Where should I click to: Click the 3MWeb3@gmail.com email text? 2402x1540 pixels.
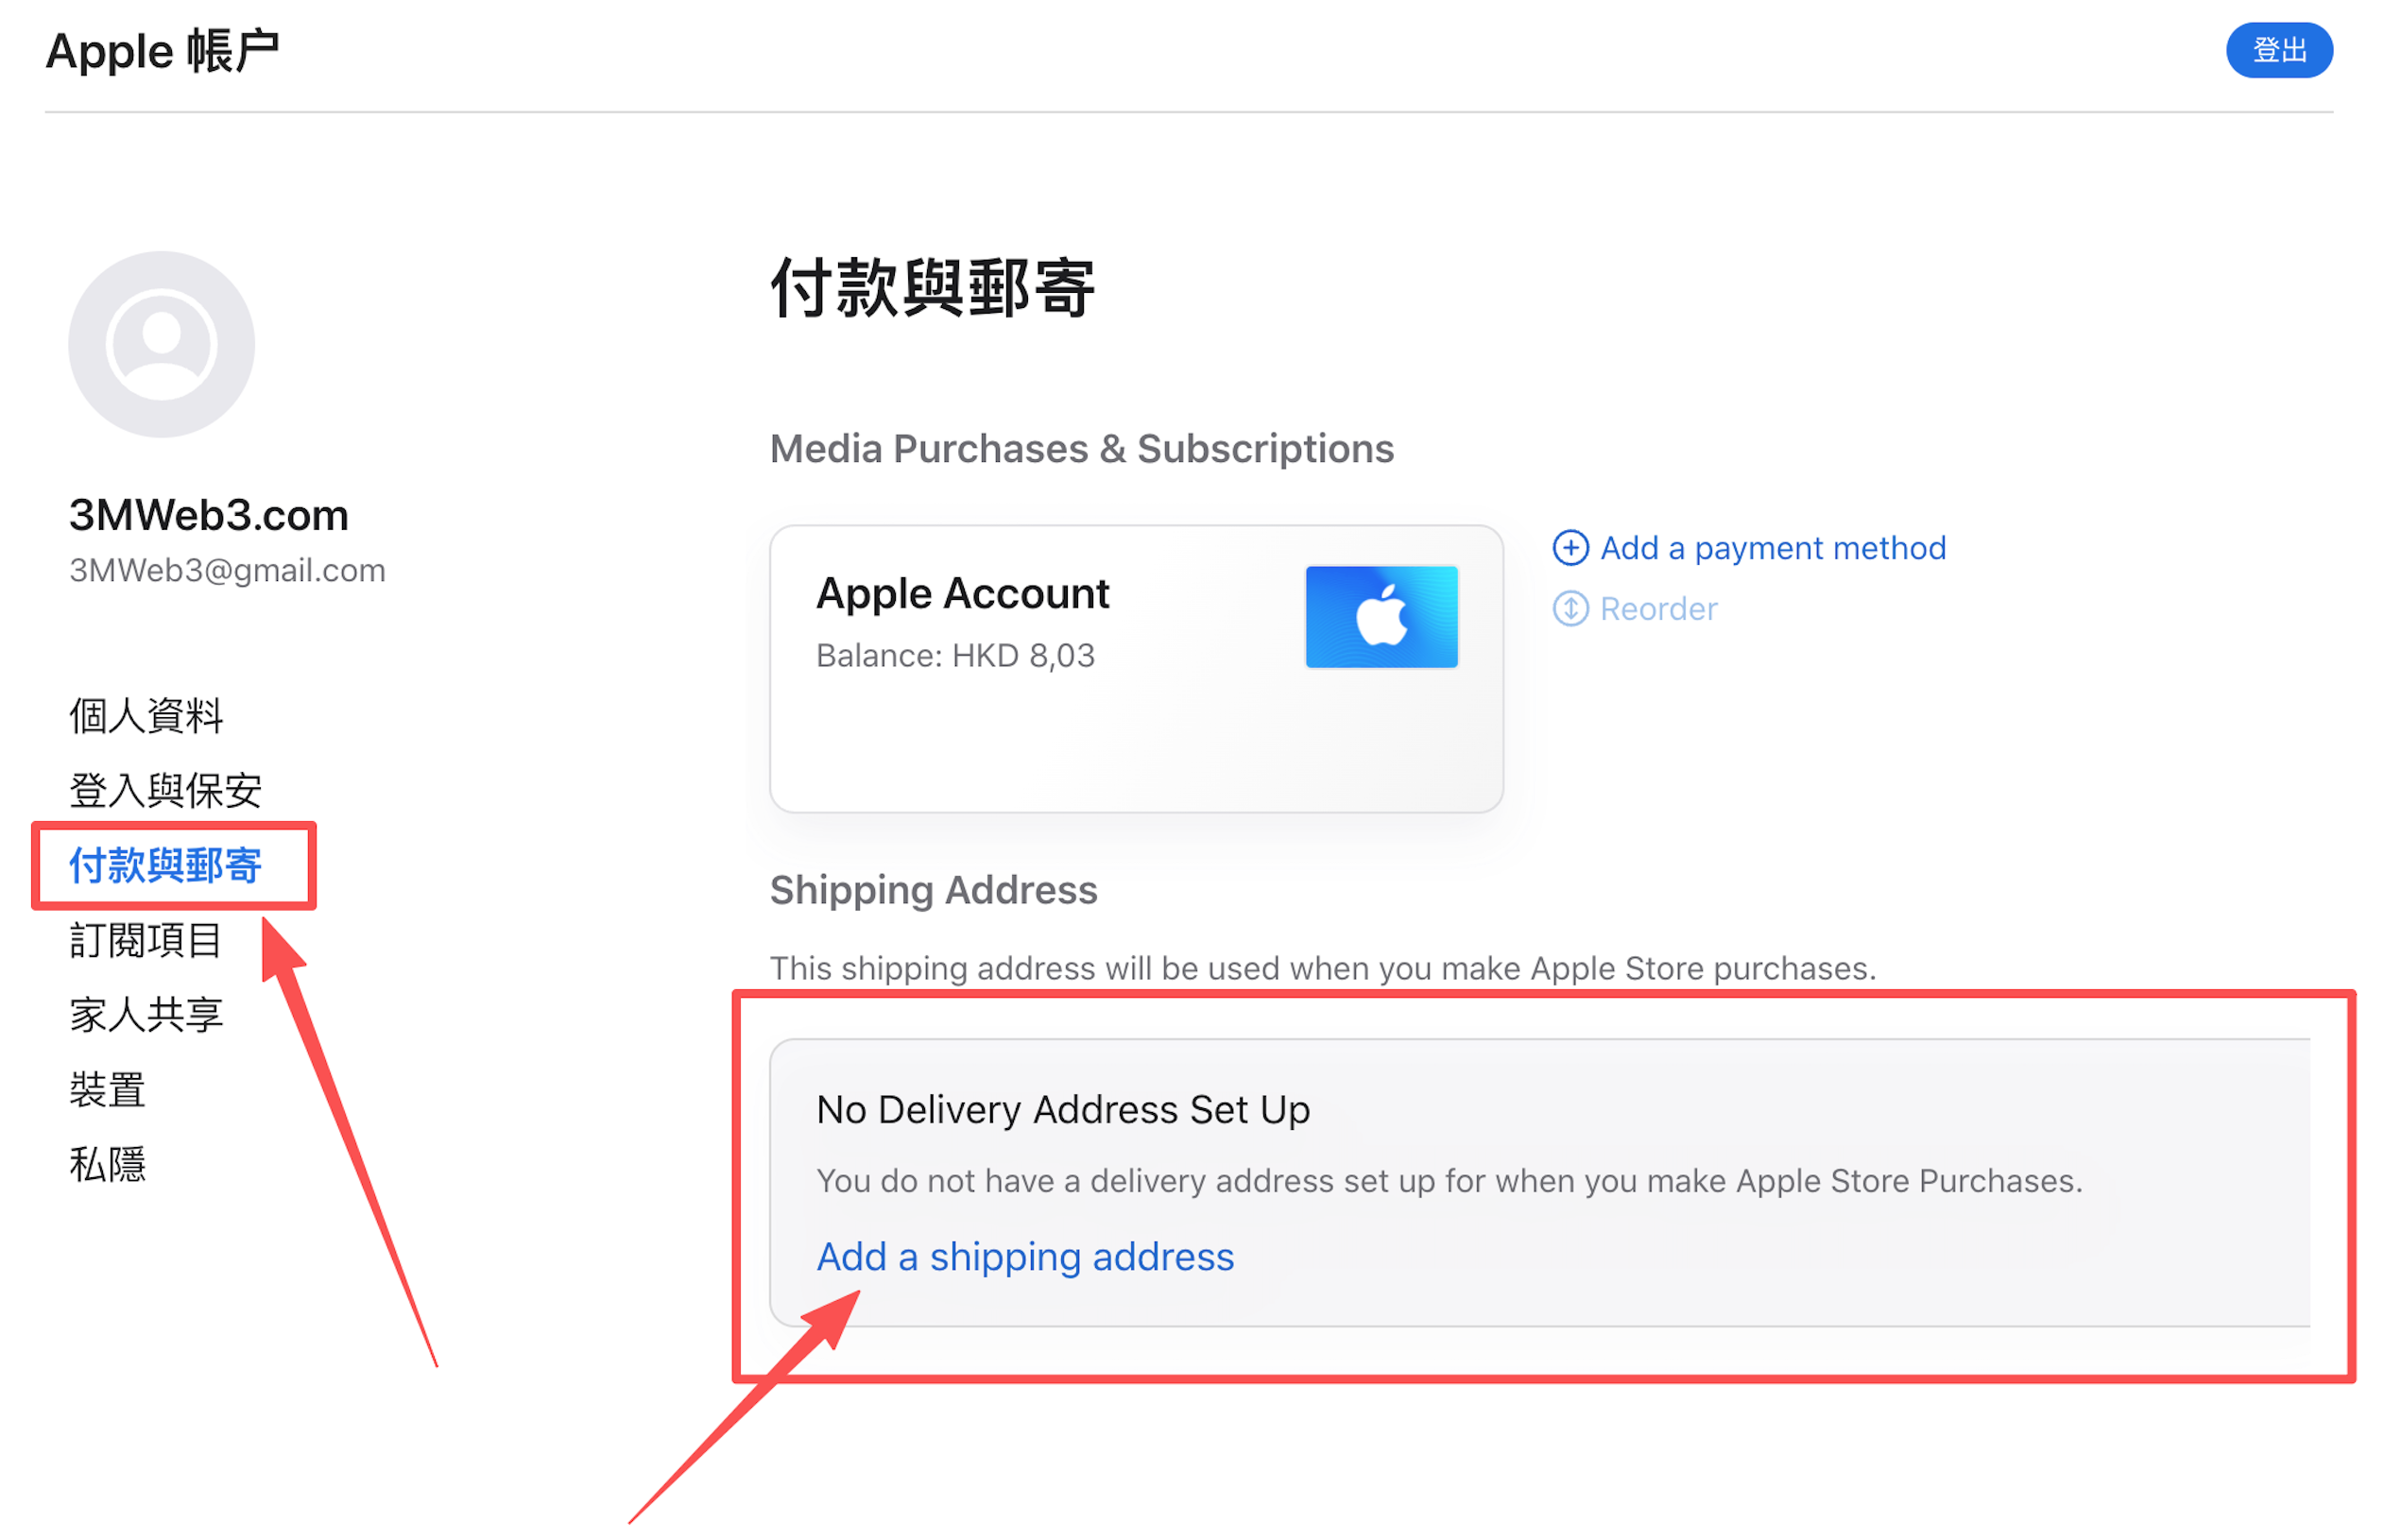point(227,570)
